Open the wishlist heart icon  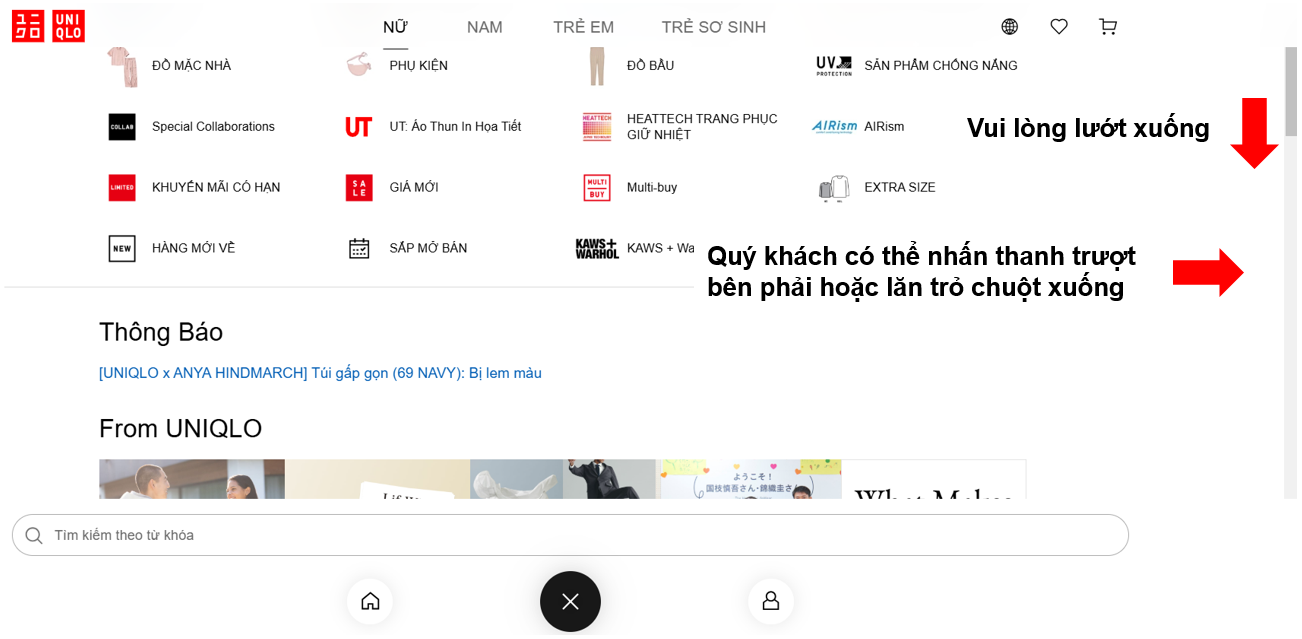(1059, 27)
